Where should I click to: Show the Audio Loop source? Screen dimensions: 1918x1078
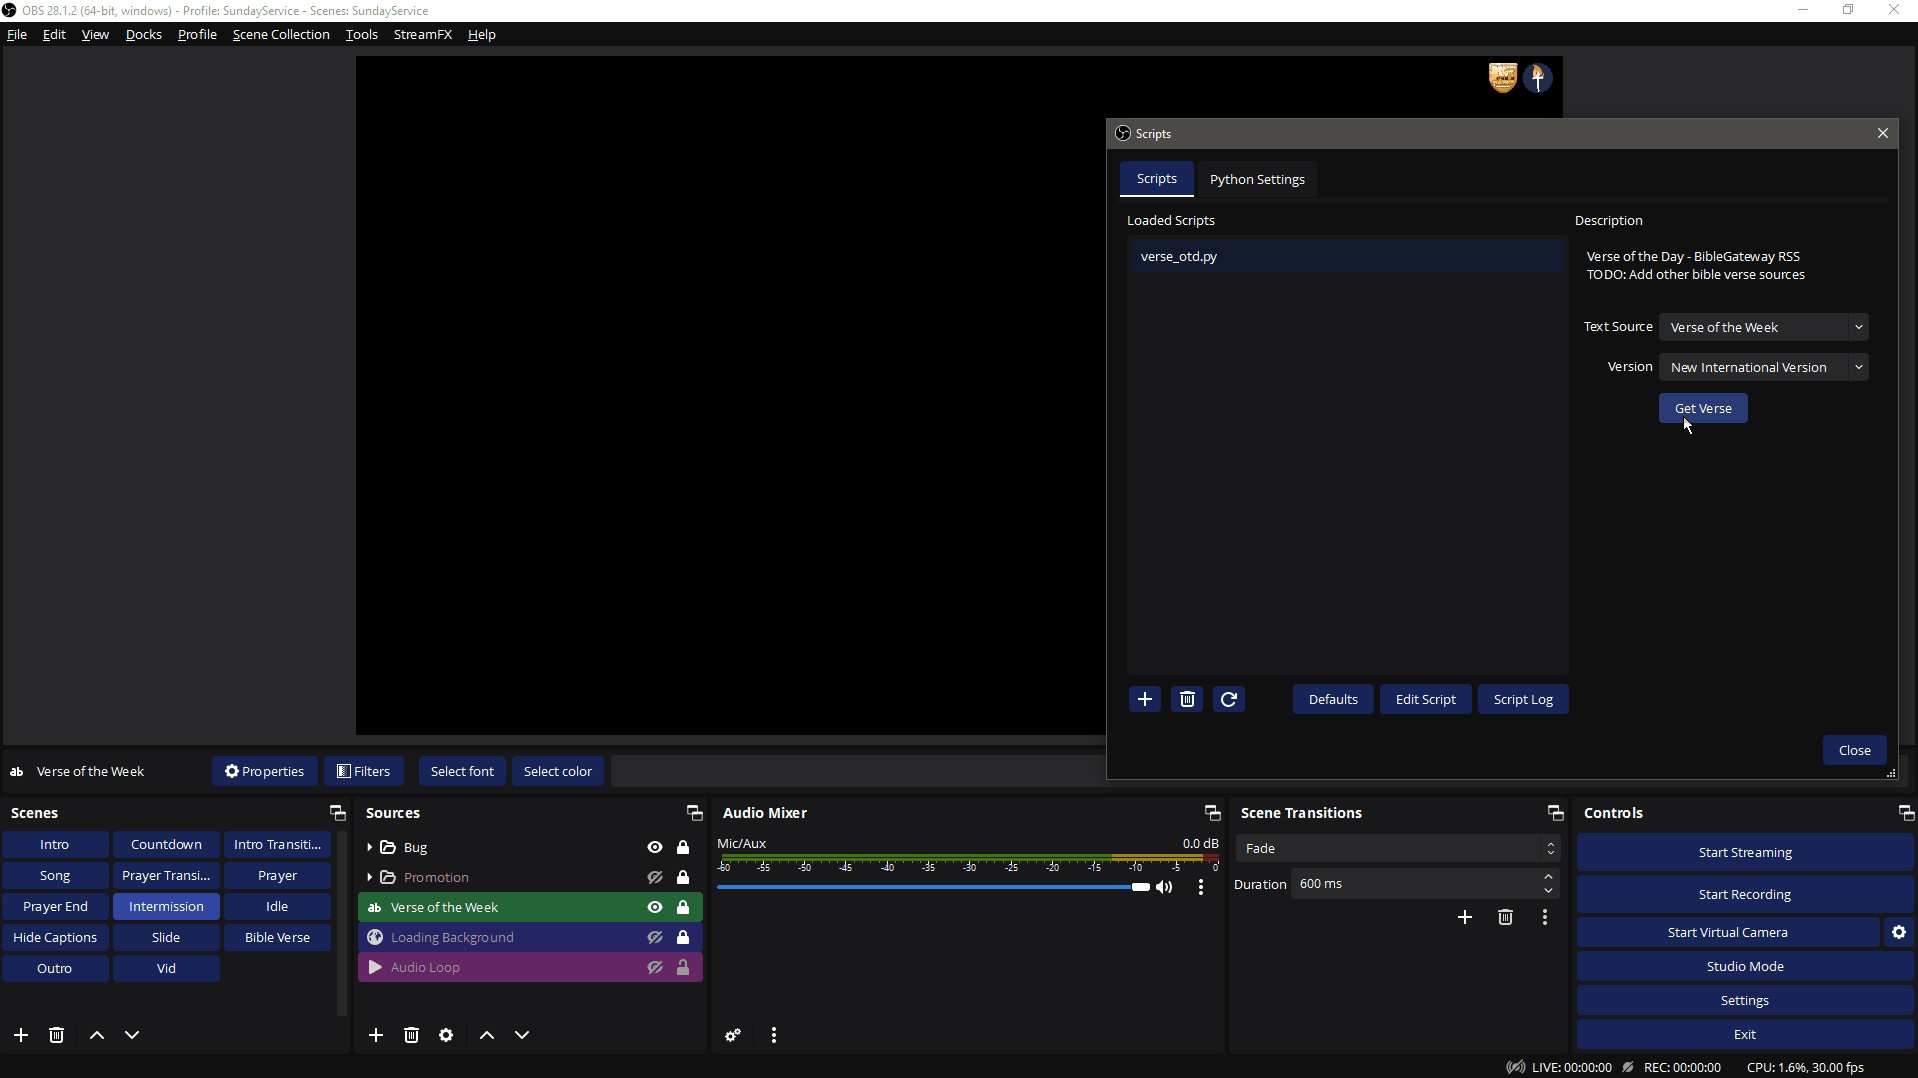click(655, 967)
